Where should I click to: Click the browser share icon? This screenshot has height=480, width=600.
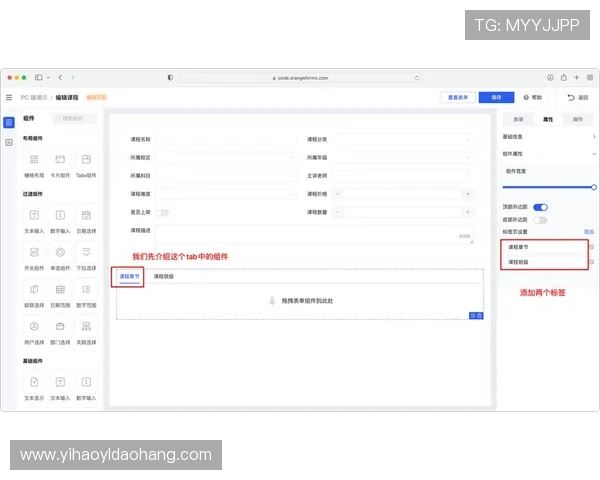pos(564,77)
